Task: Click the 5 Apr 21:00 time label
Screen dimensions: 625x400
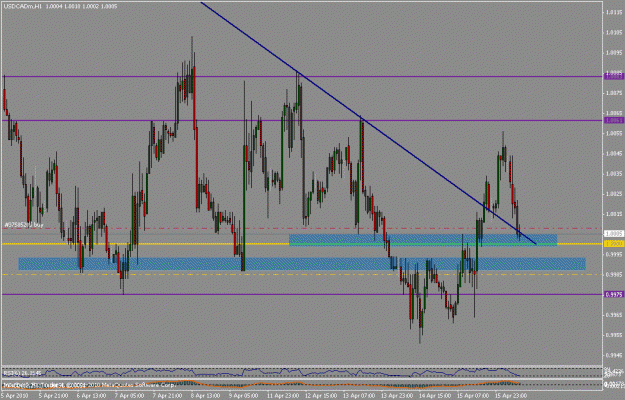Action: point(53,396)
